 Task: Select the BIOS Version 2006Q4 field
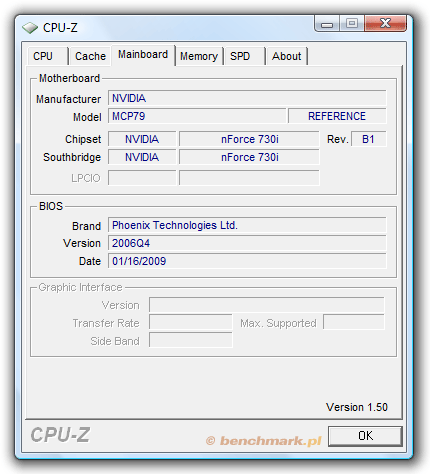247,243
